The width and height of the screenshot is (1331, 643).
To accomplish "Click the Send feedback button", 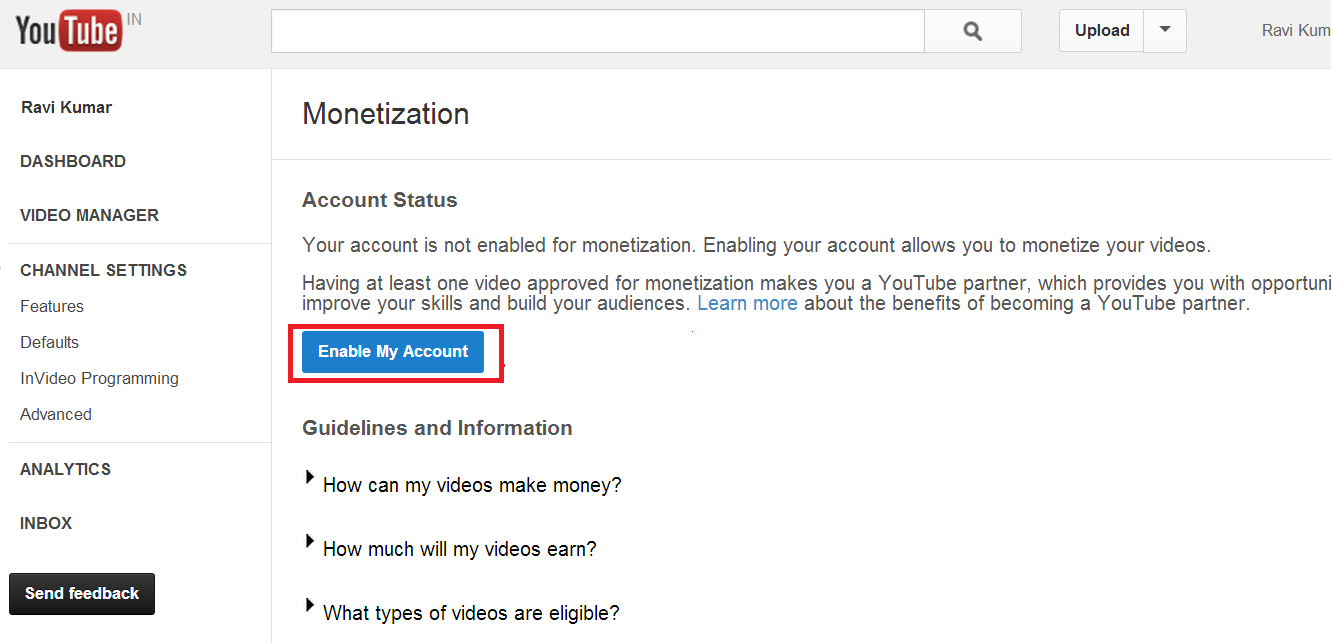I will tap(82, 594).
